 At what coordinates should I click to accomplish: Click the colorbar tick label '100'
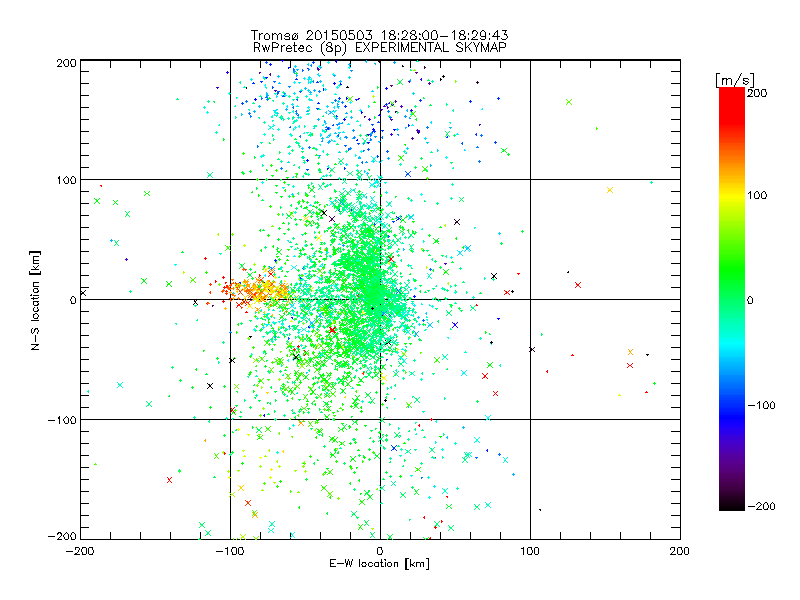coord(757,195)
